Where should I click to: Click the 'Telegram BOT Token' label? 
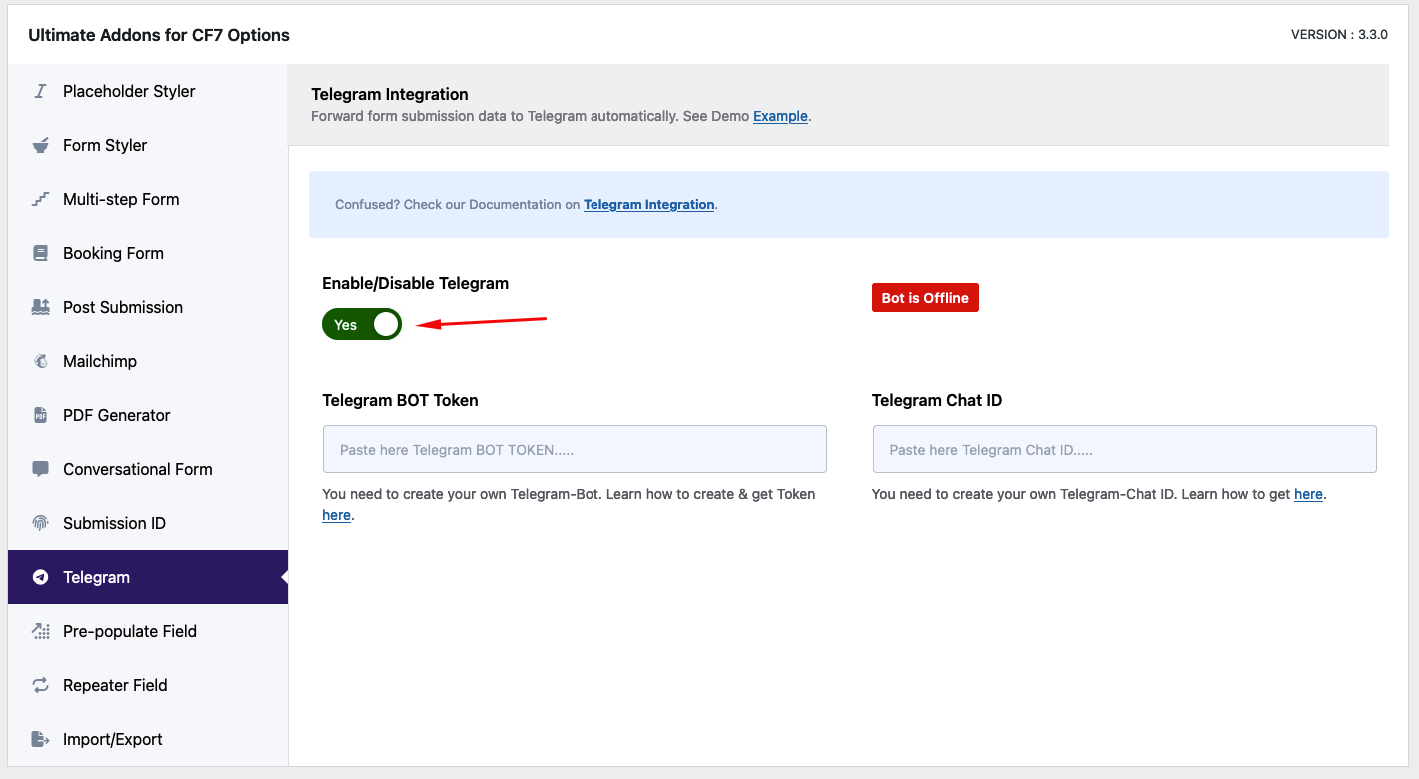point(400,400)
